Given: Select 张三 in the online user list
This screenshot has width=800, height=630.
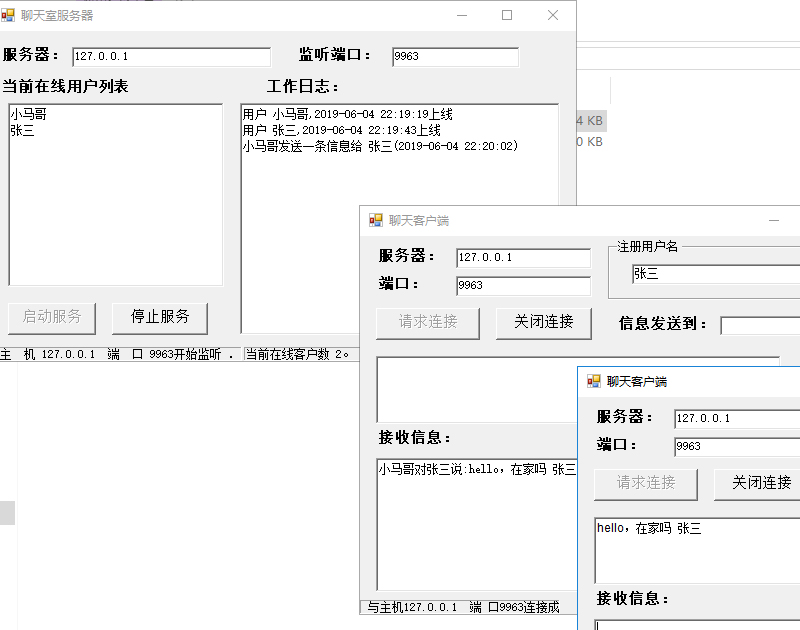Looking at the screenshot, I should click(22, 131).
